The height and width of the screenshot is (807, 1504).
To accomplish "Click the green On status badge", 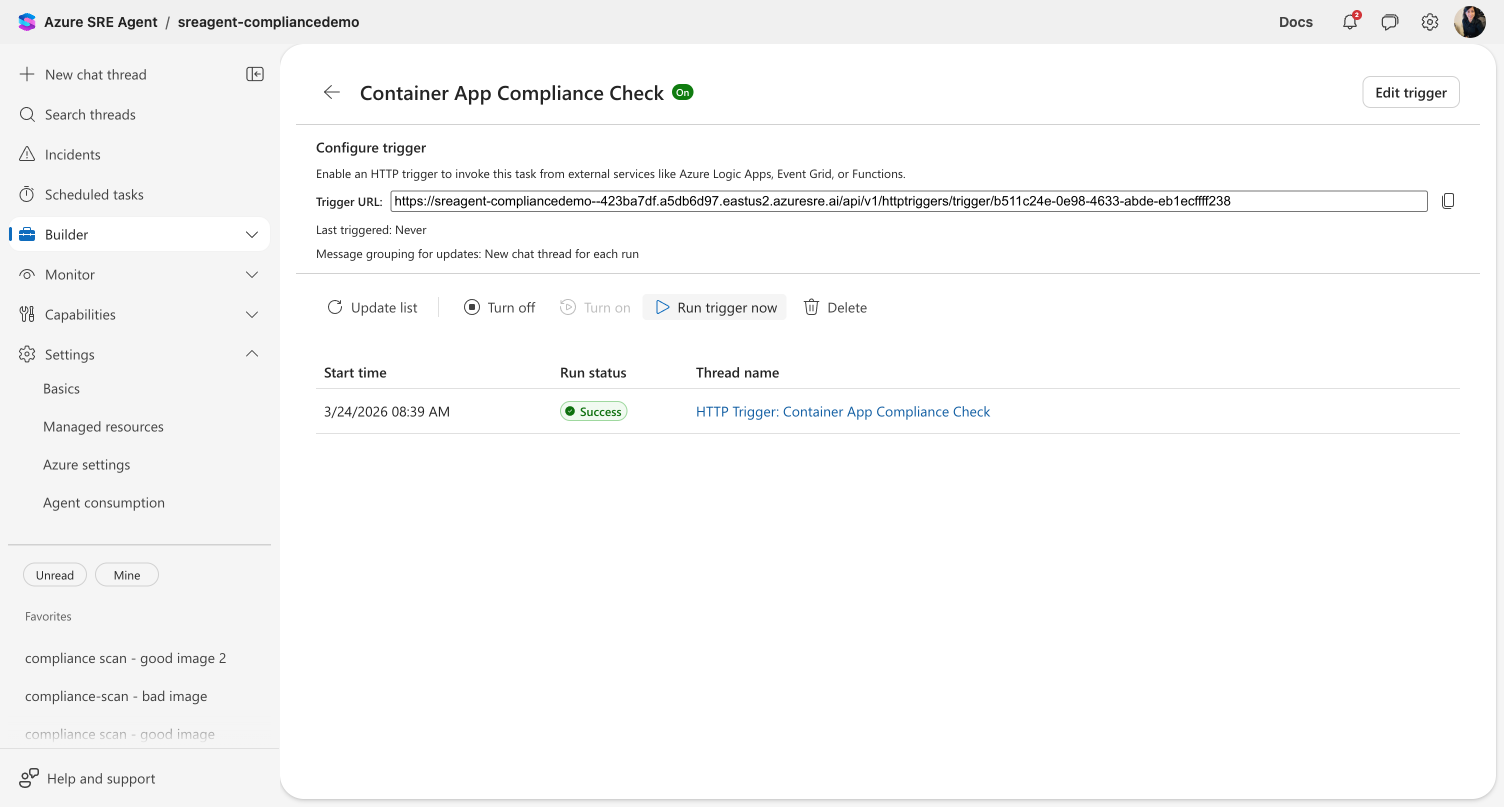I will pyautogui.click(x=683, y=92).
